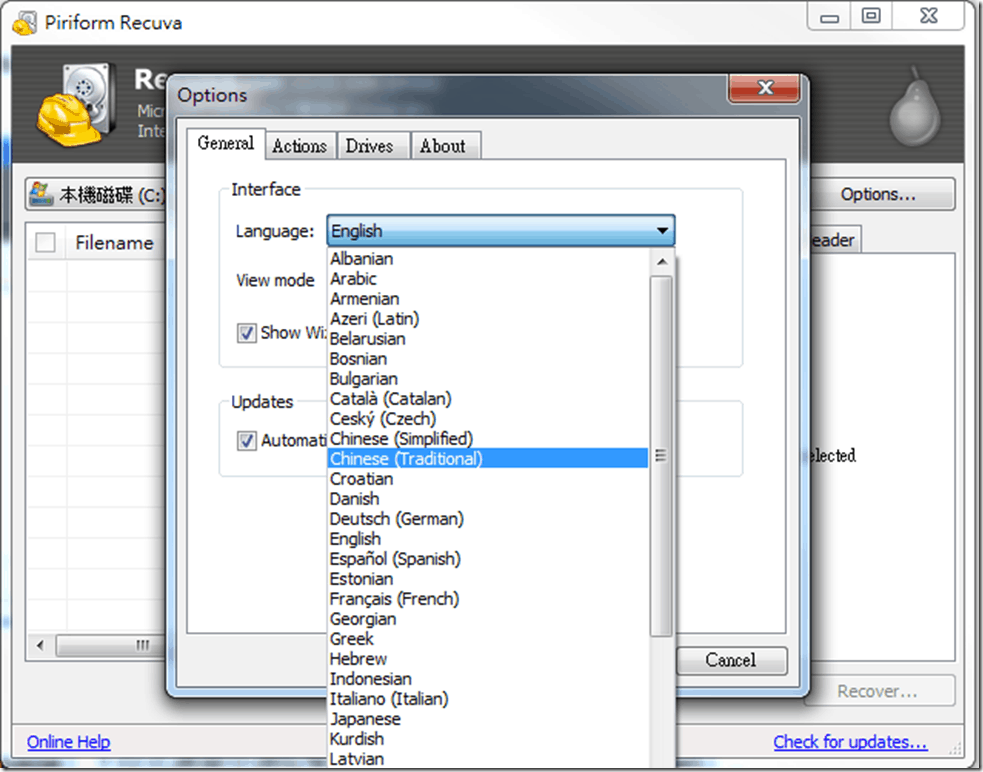This screenshot has width=983, height=772.
Task: Maximize the Piriform Recuva window
Action: pos(871,16)
